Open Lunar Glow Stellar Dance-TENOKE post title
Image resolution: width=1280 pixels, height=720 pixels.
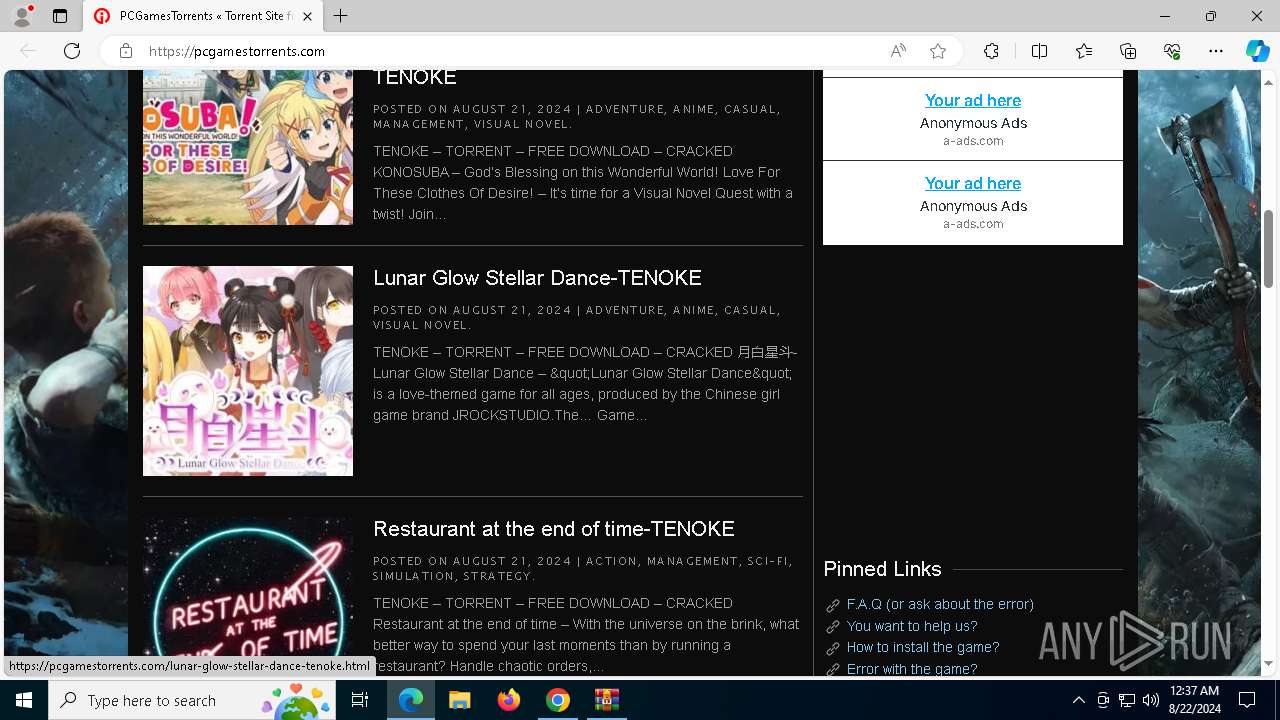[x=537, y=278]
